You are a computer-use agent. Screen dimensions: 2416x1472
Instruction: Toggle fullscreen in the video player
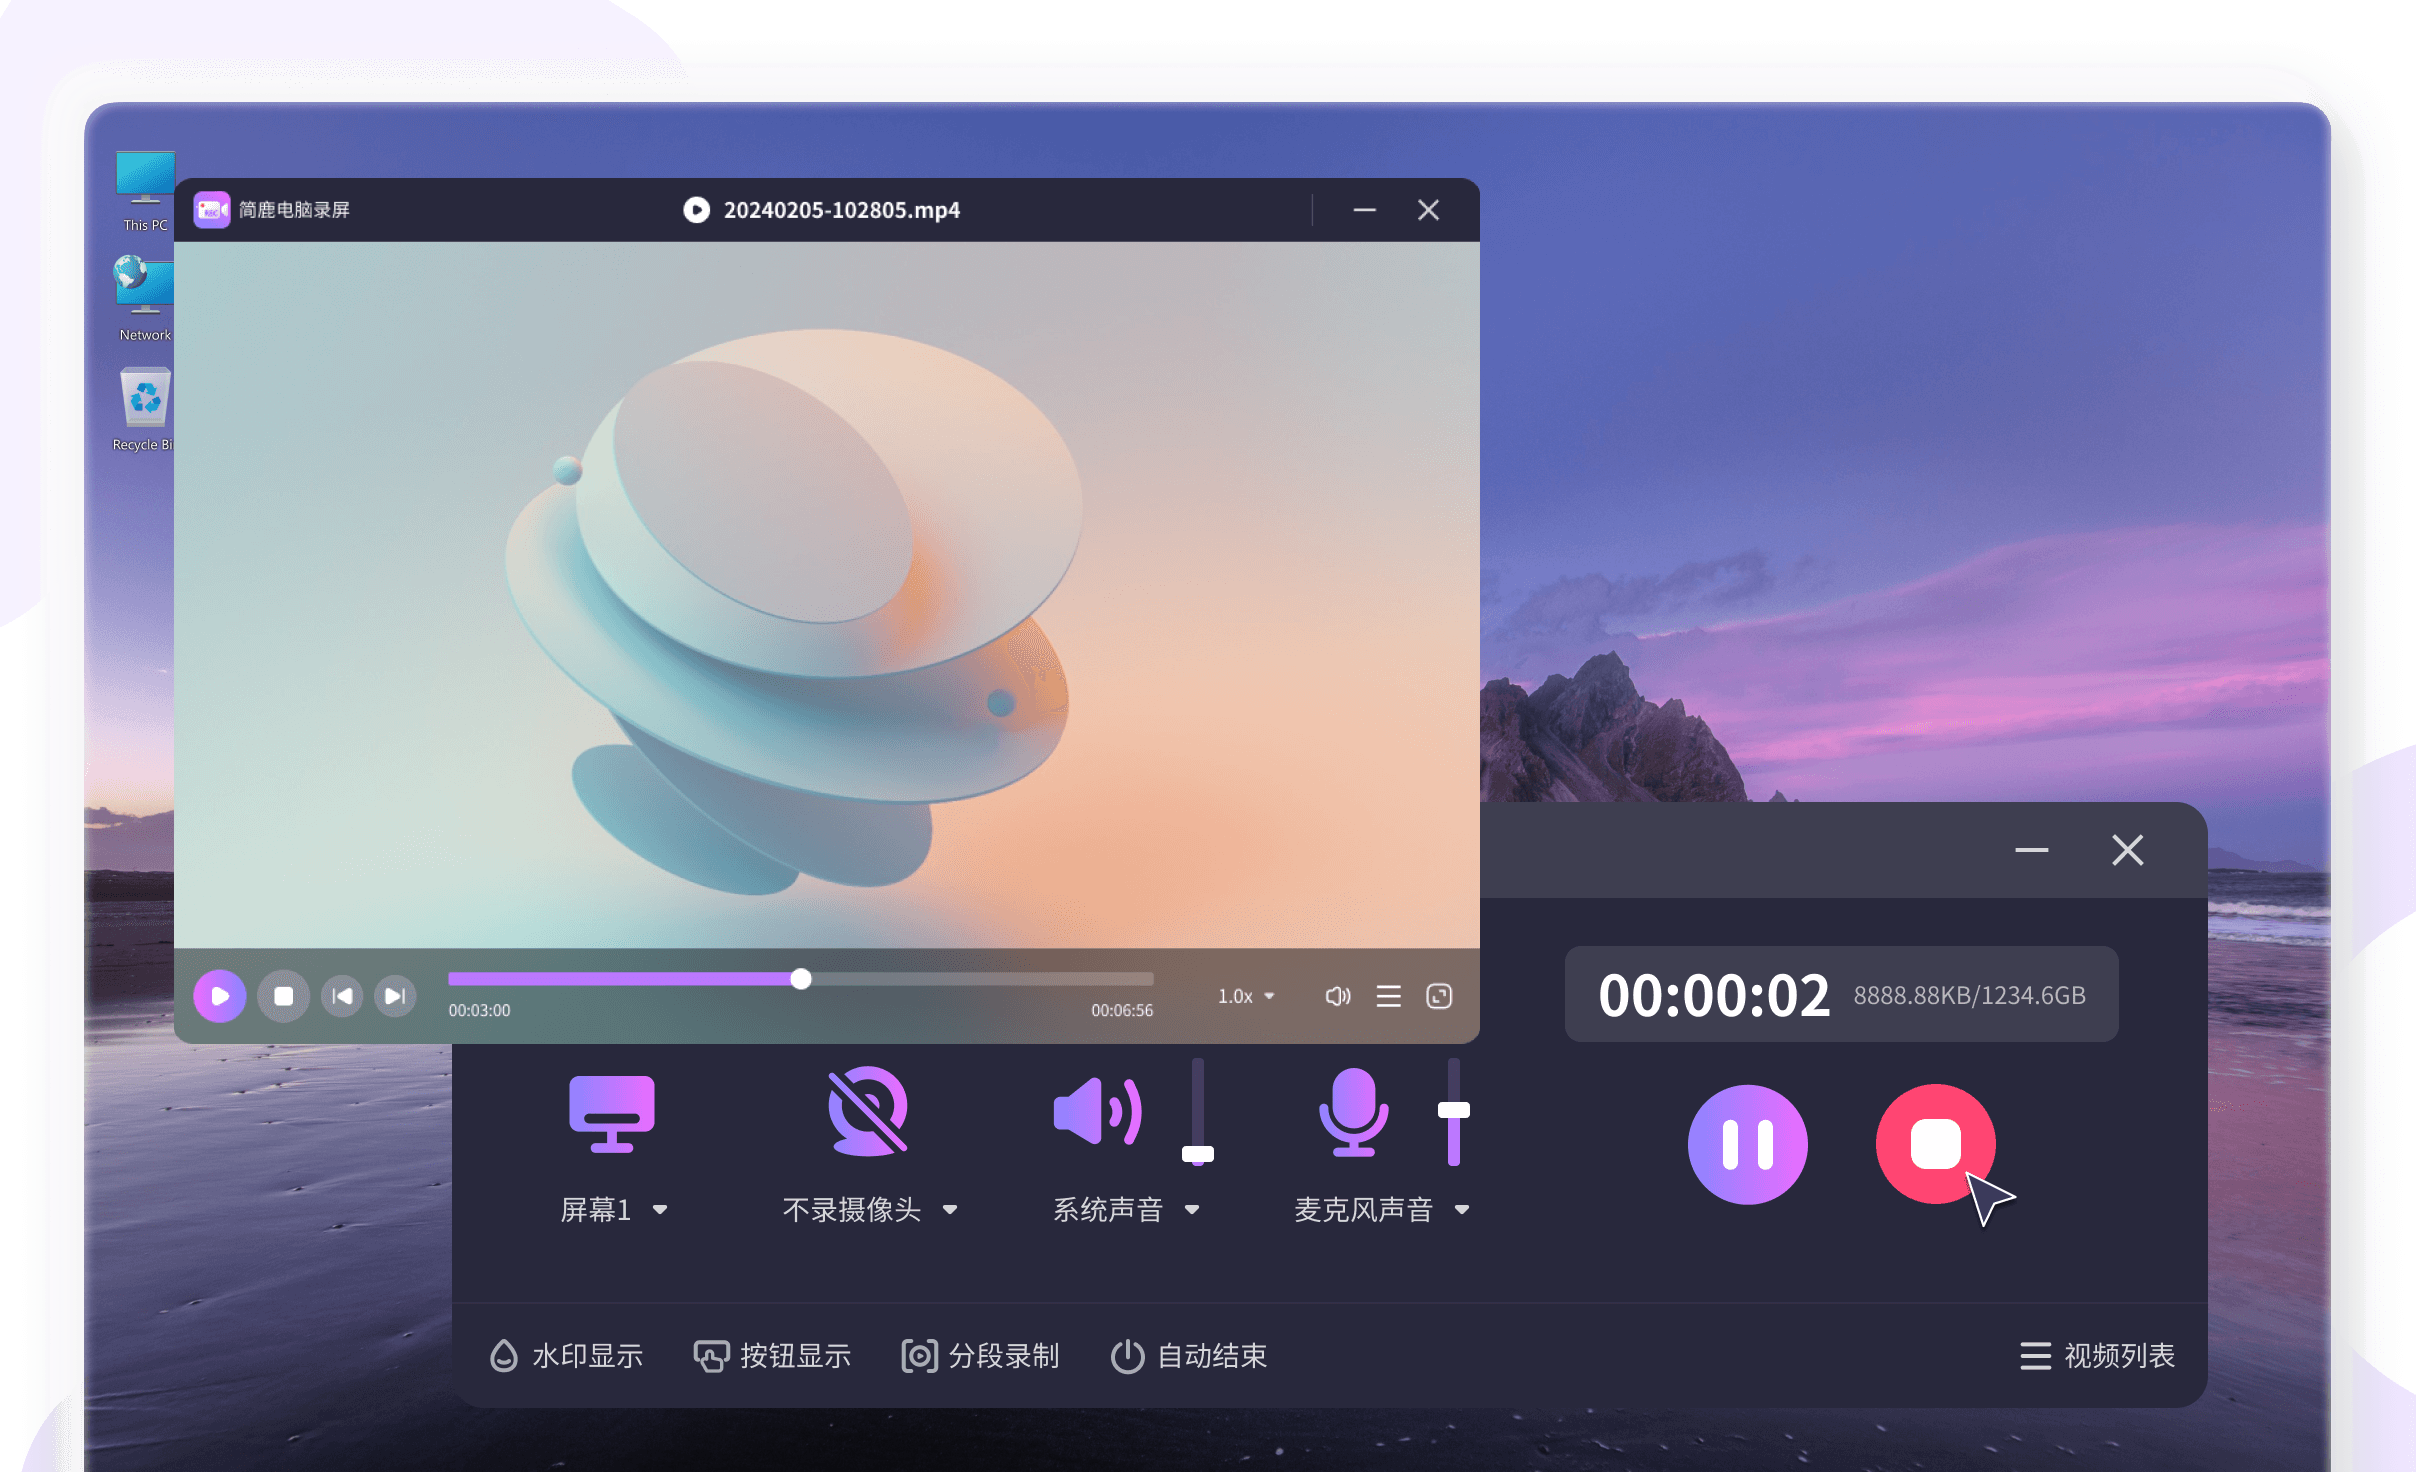(x=1439, y=995)
